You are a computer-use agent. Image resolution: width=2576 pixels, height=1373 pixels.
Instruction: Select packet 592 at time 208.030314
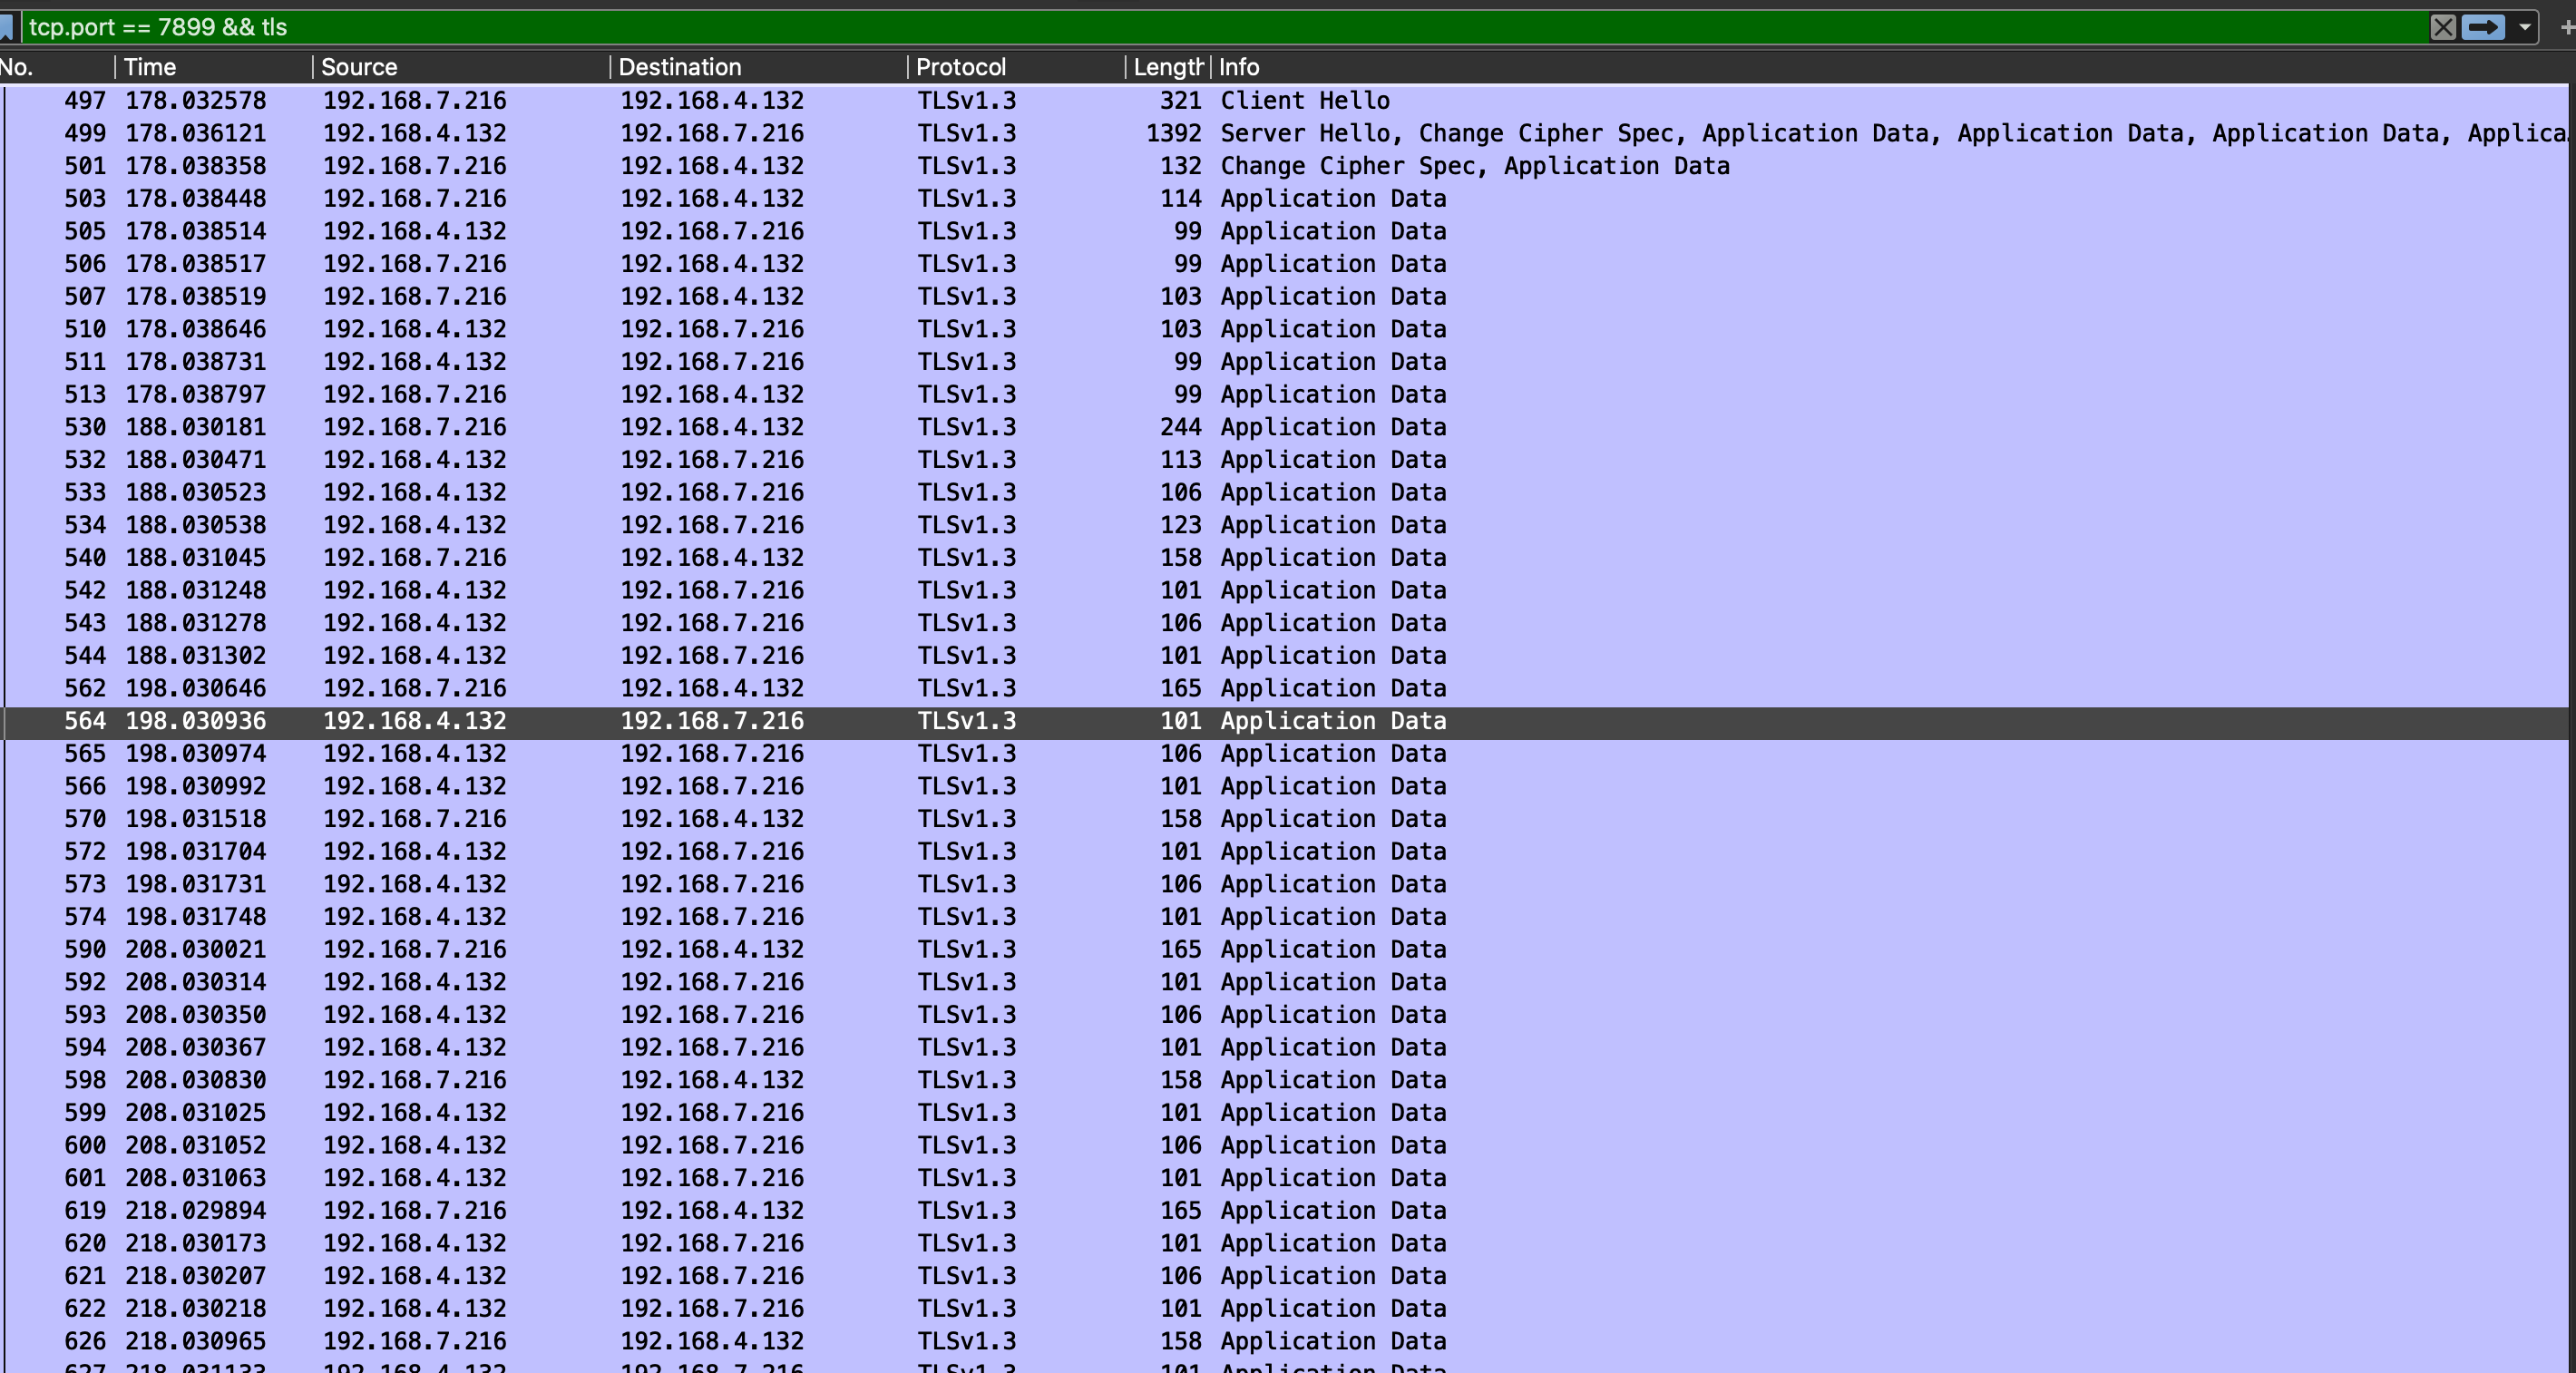pos(1286,982)
